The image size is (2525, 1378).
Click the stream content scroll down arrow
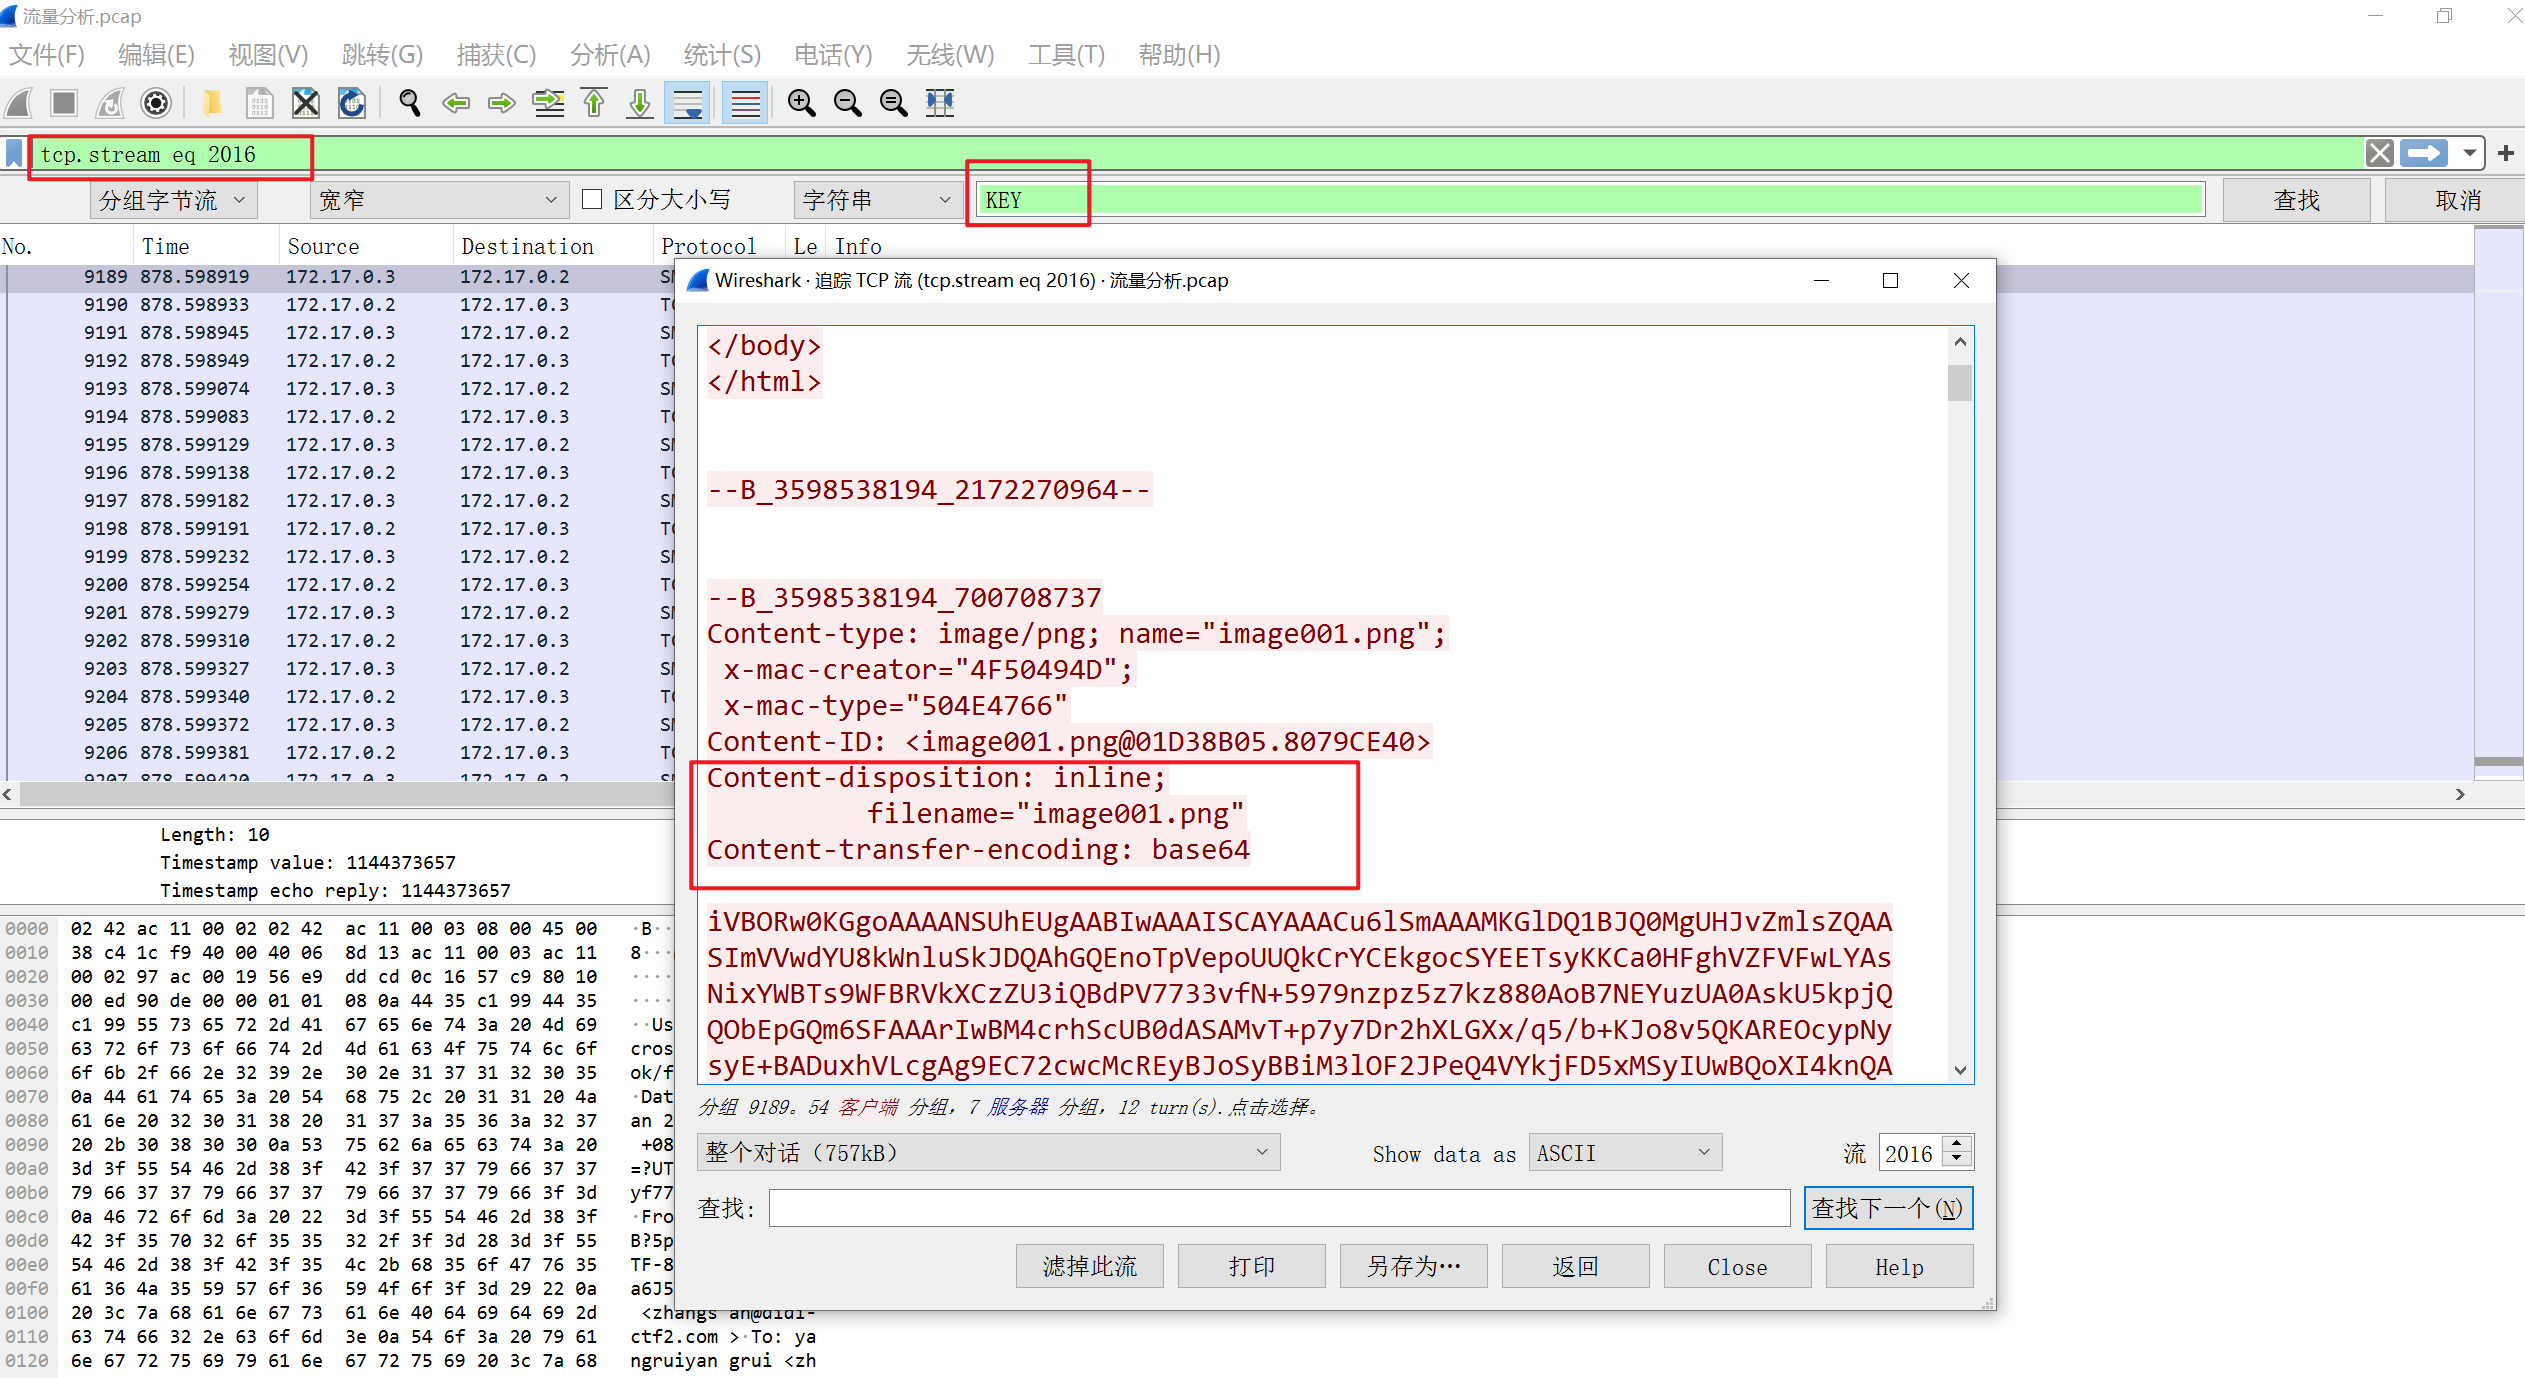pyautogui.click(x=1960, y=1069)
